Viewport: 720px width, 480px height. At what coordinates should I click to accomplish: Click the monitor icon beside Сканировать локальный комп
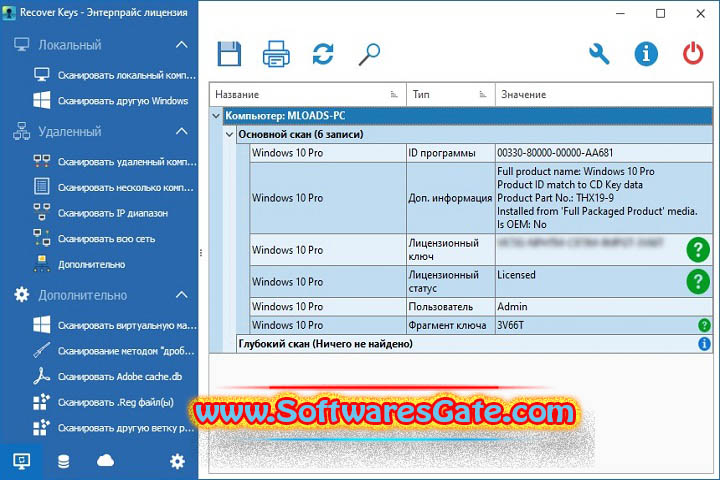42,75
